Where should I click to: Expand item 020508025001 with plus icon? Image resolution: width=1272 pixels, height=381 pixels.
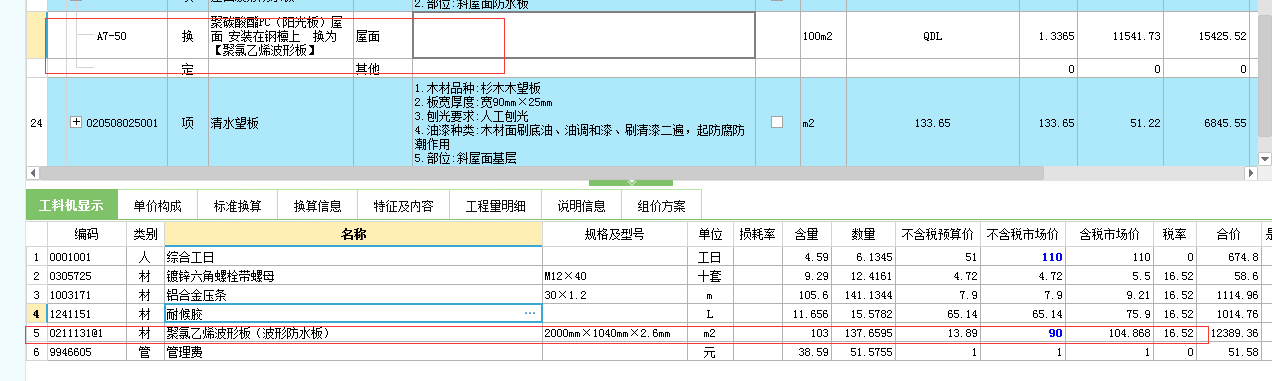pyautogui.click(x=76, y=123)
